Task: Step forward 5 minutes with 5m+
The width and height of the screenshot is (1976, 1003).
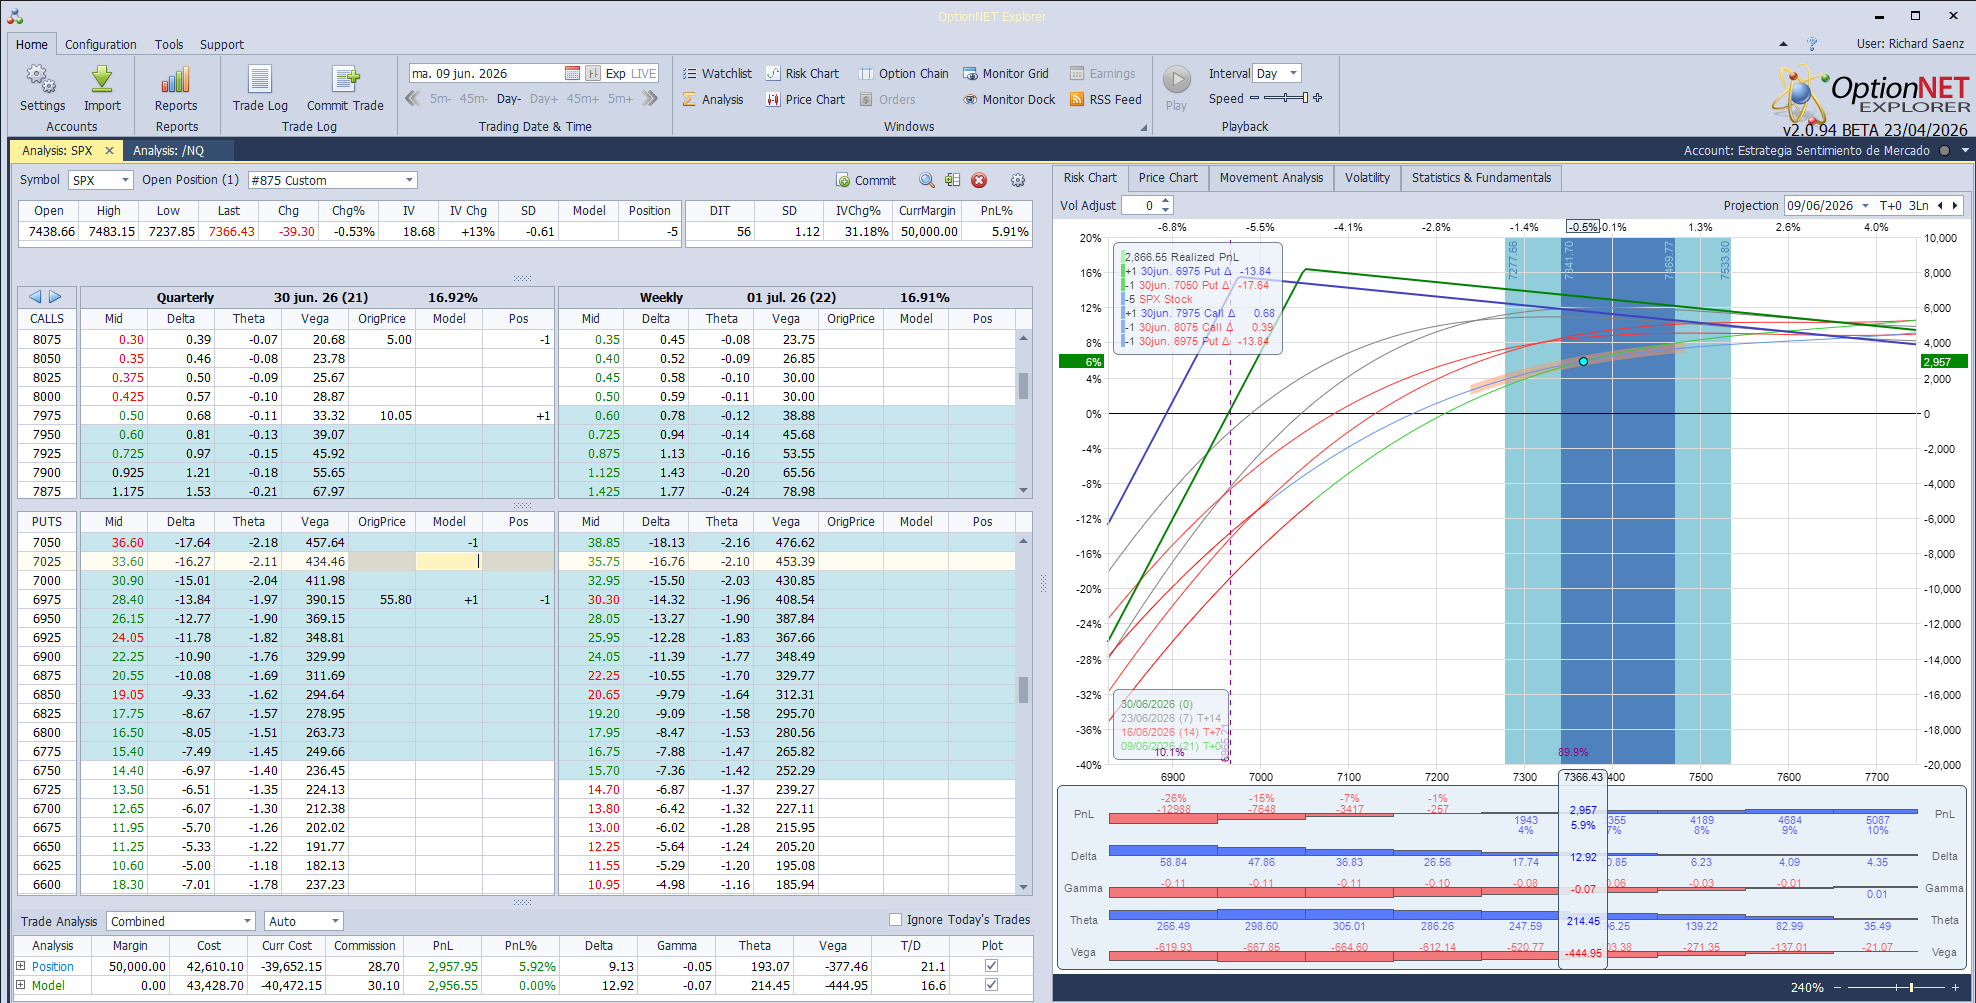Action: pos(620,99)
